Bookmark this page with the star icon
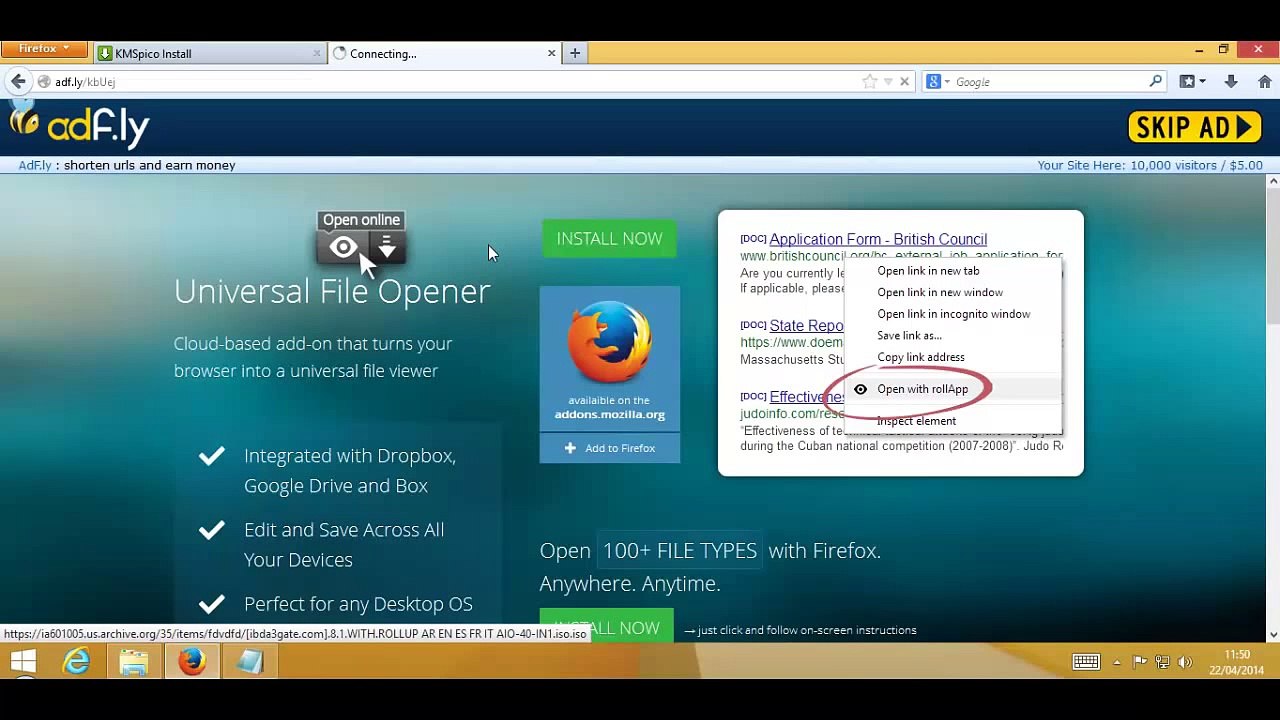 coord(870,82)
